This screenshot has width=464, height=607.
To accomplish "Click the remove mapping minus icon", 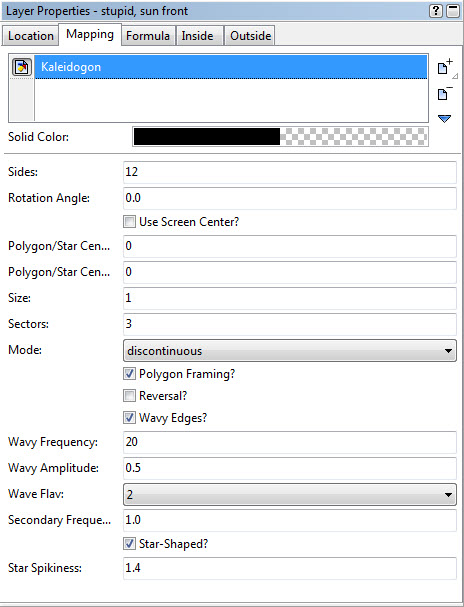I will (x=445, y=93).
